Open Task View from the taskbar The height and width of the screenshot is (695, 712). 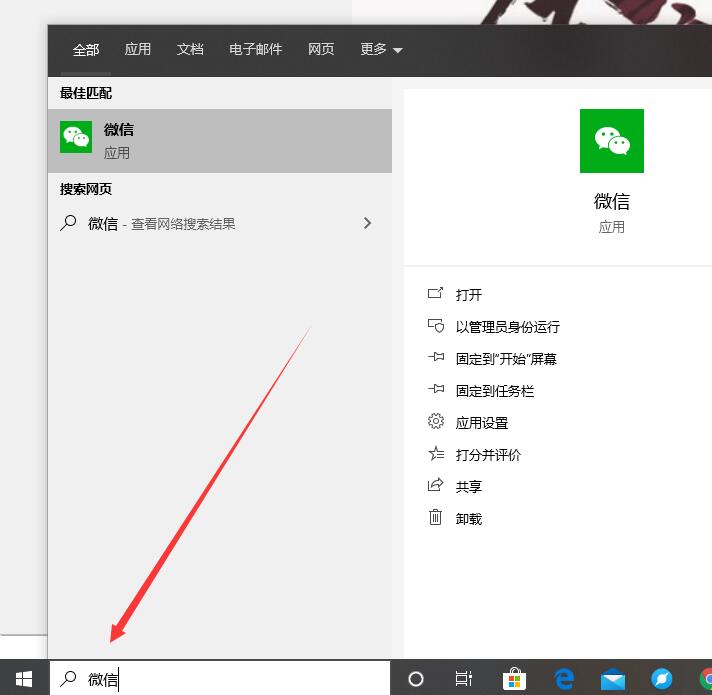coord(464,679)
